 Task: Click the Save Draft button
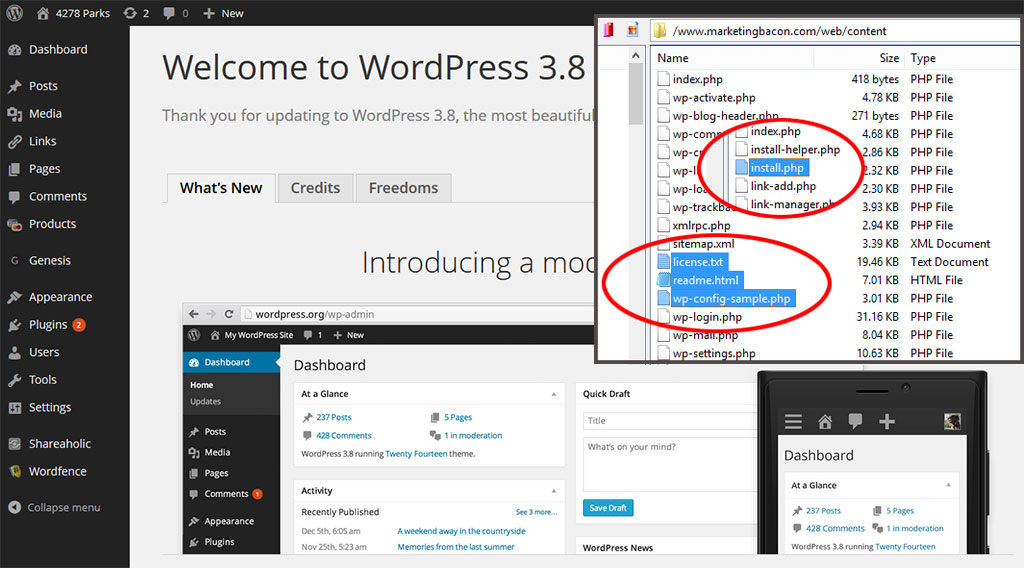(608, 508)
